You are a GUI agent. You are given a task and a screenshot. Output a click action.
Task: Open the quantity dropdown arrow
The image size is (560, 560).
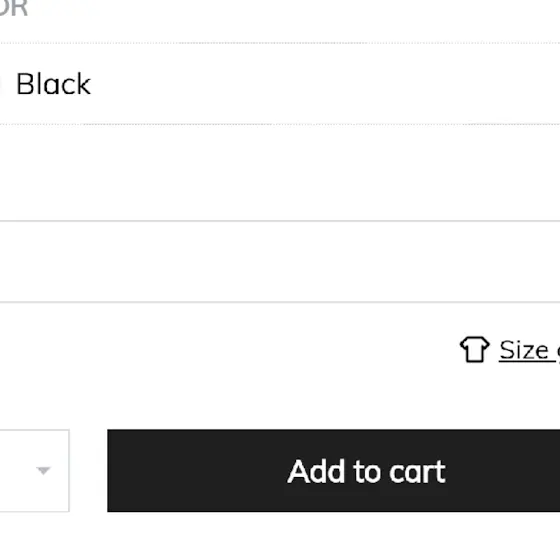pos(44,471)
